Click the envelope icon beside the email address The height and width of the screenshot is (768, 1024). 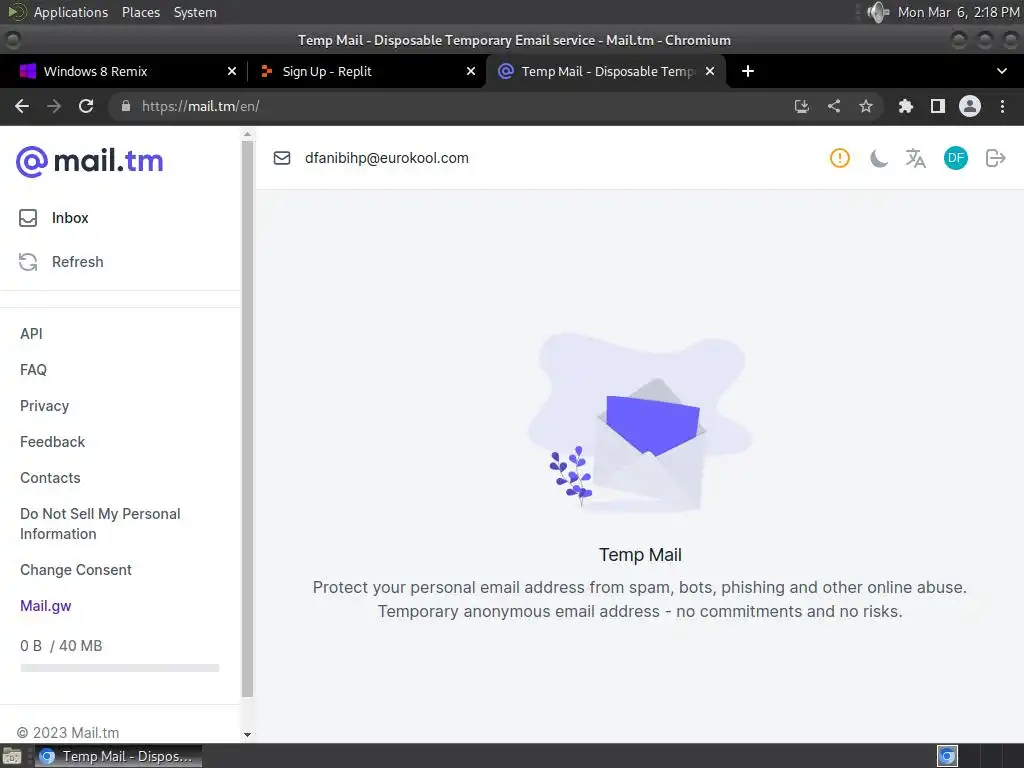[282, 158]
